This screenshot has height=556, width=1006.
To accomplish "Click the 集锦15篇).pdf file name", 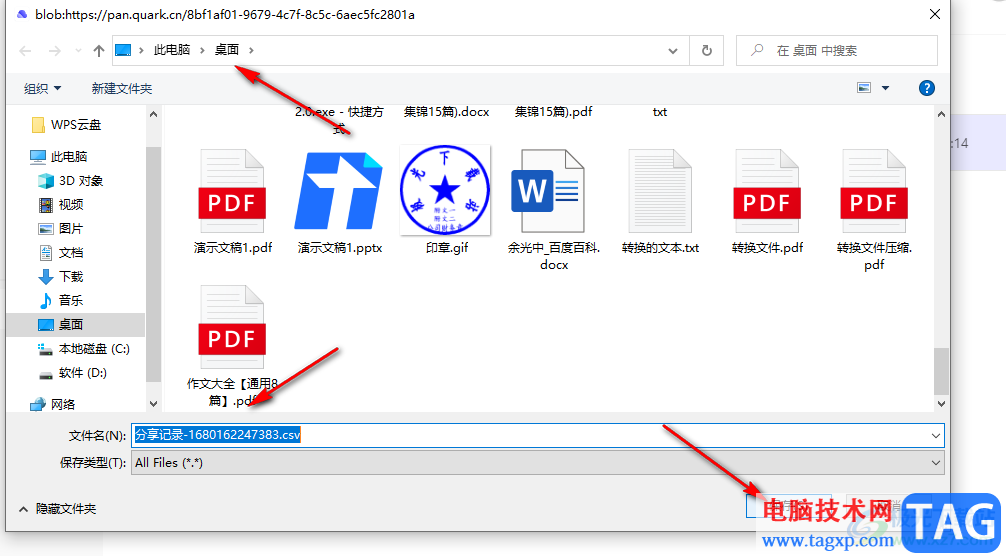I will (553, 112).
